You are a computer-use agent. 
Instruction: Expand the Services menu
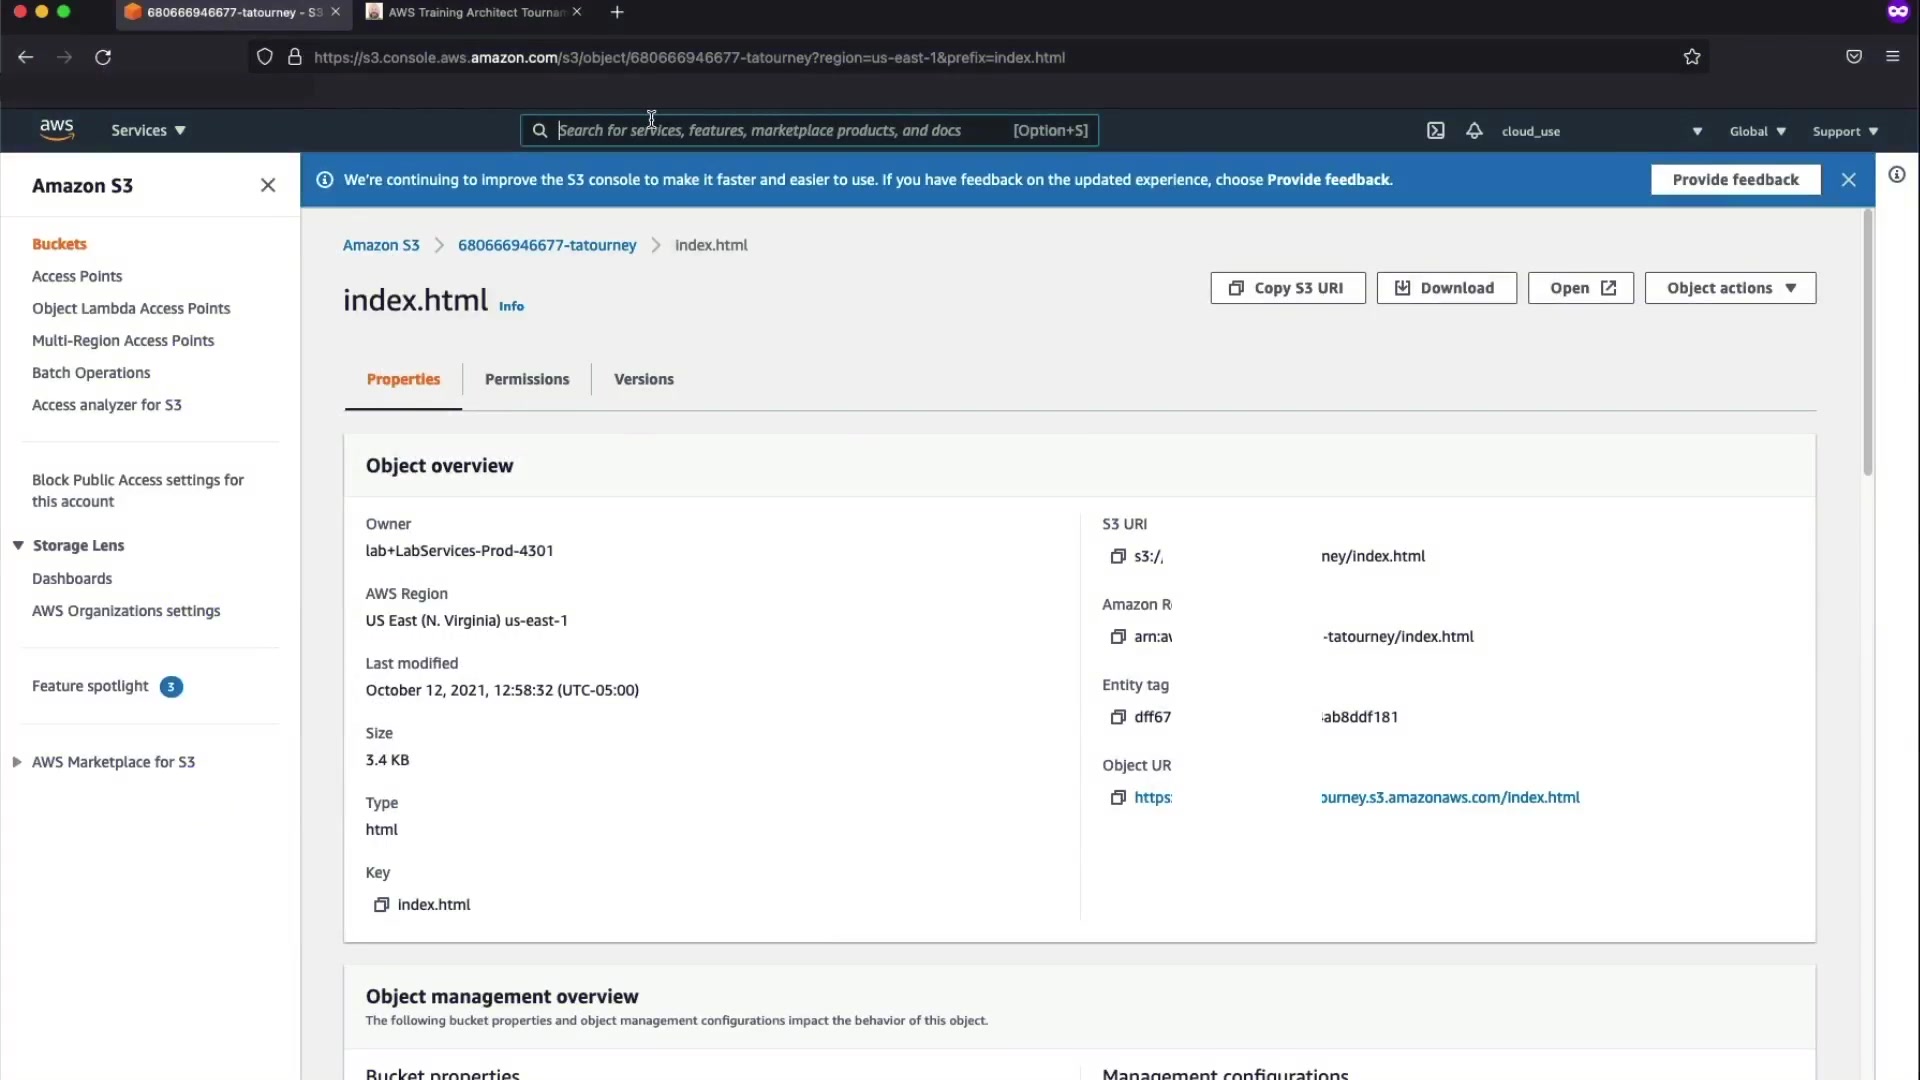point(148,131)
